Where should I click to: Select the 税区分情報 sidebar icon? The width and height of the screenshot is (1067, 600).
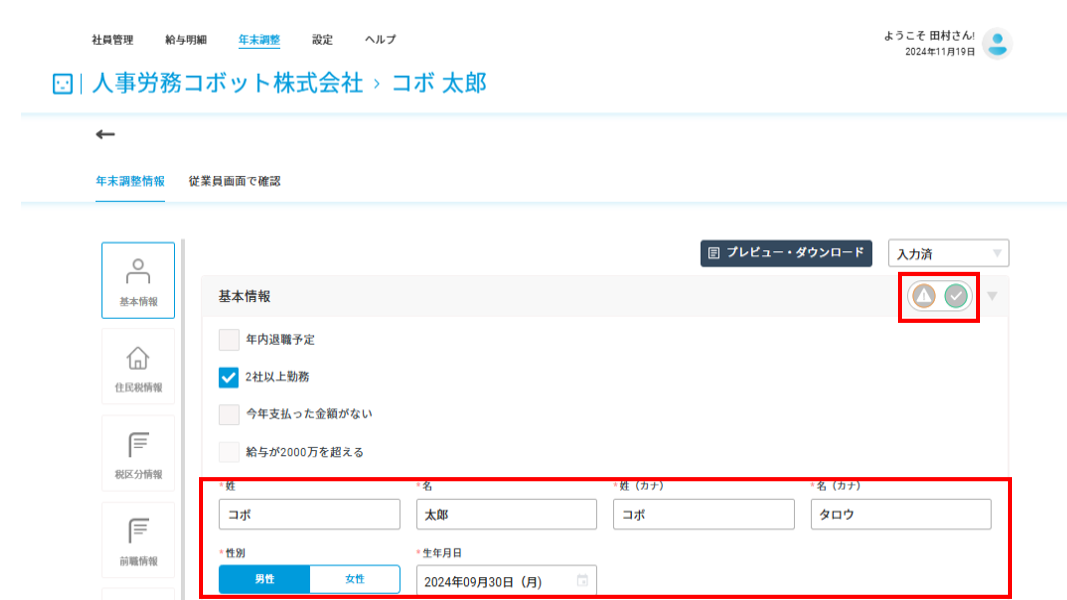tap(138, 453)
